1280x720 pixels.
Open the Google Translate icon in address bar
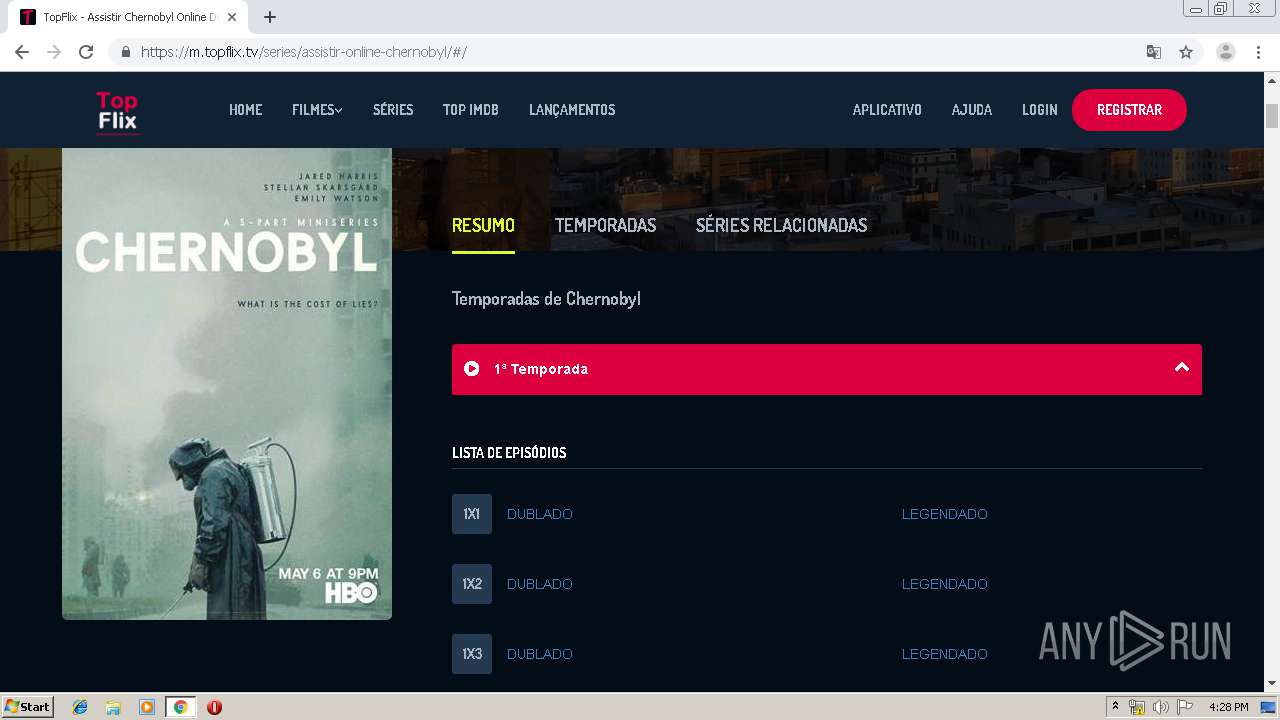[1153, 52]
